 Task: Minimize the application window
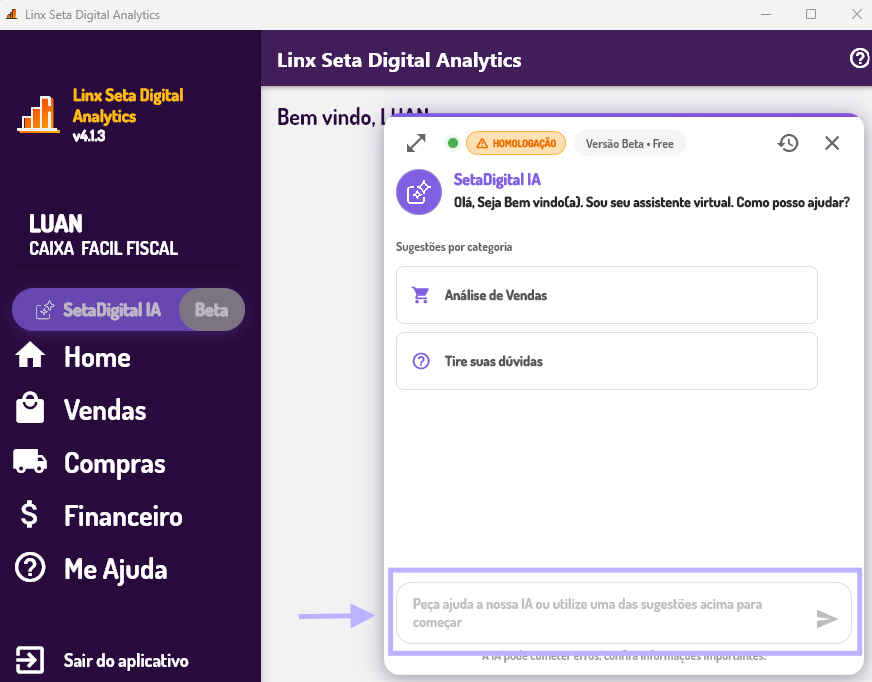(766, 14)
